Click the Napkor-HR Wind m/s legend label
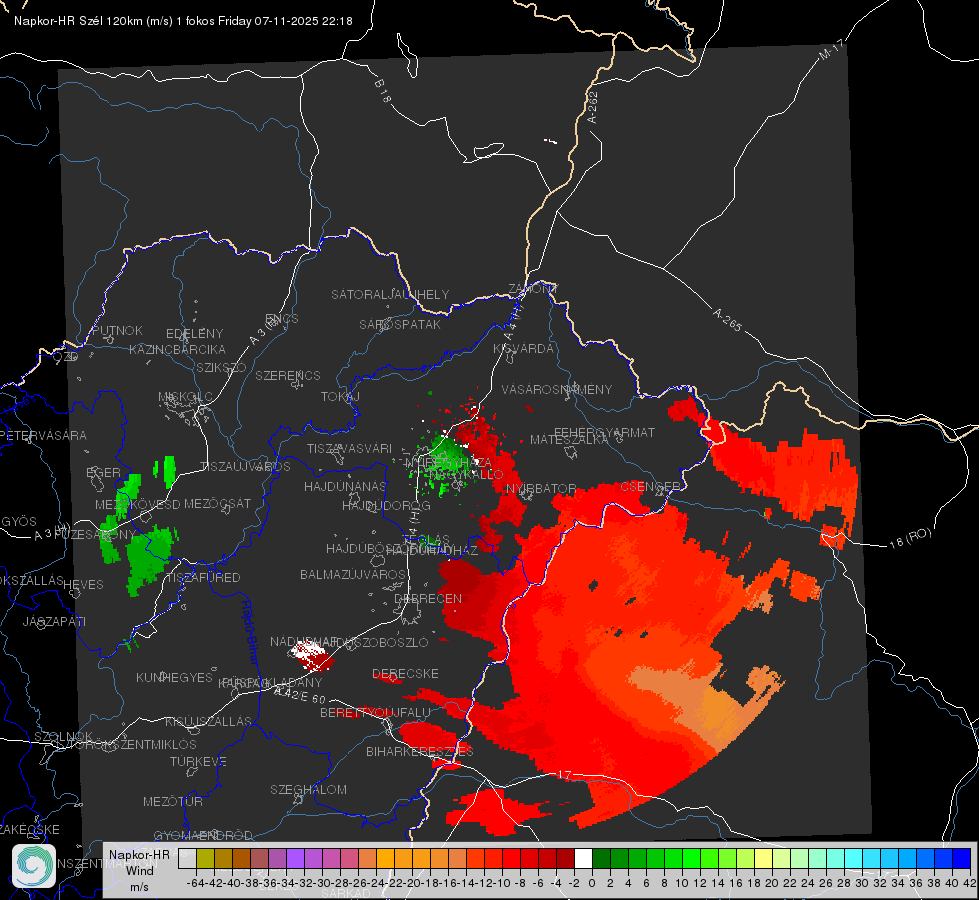This screenshot has width=979, height=900. (139, 871)
